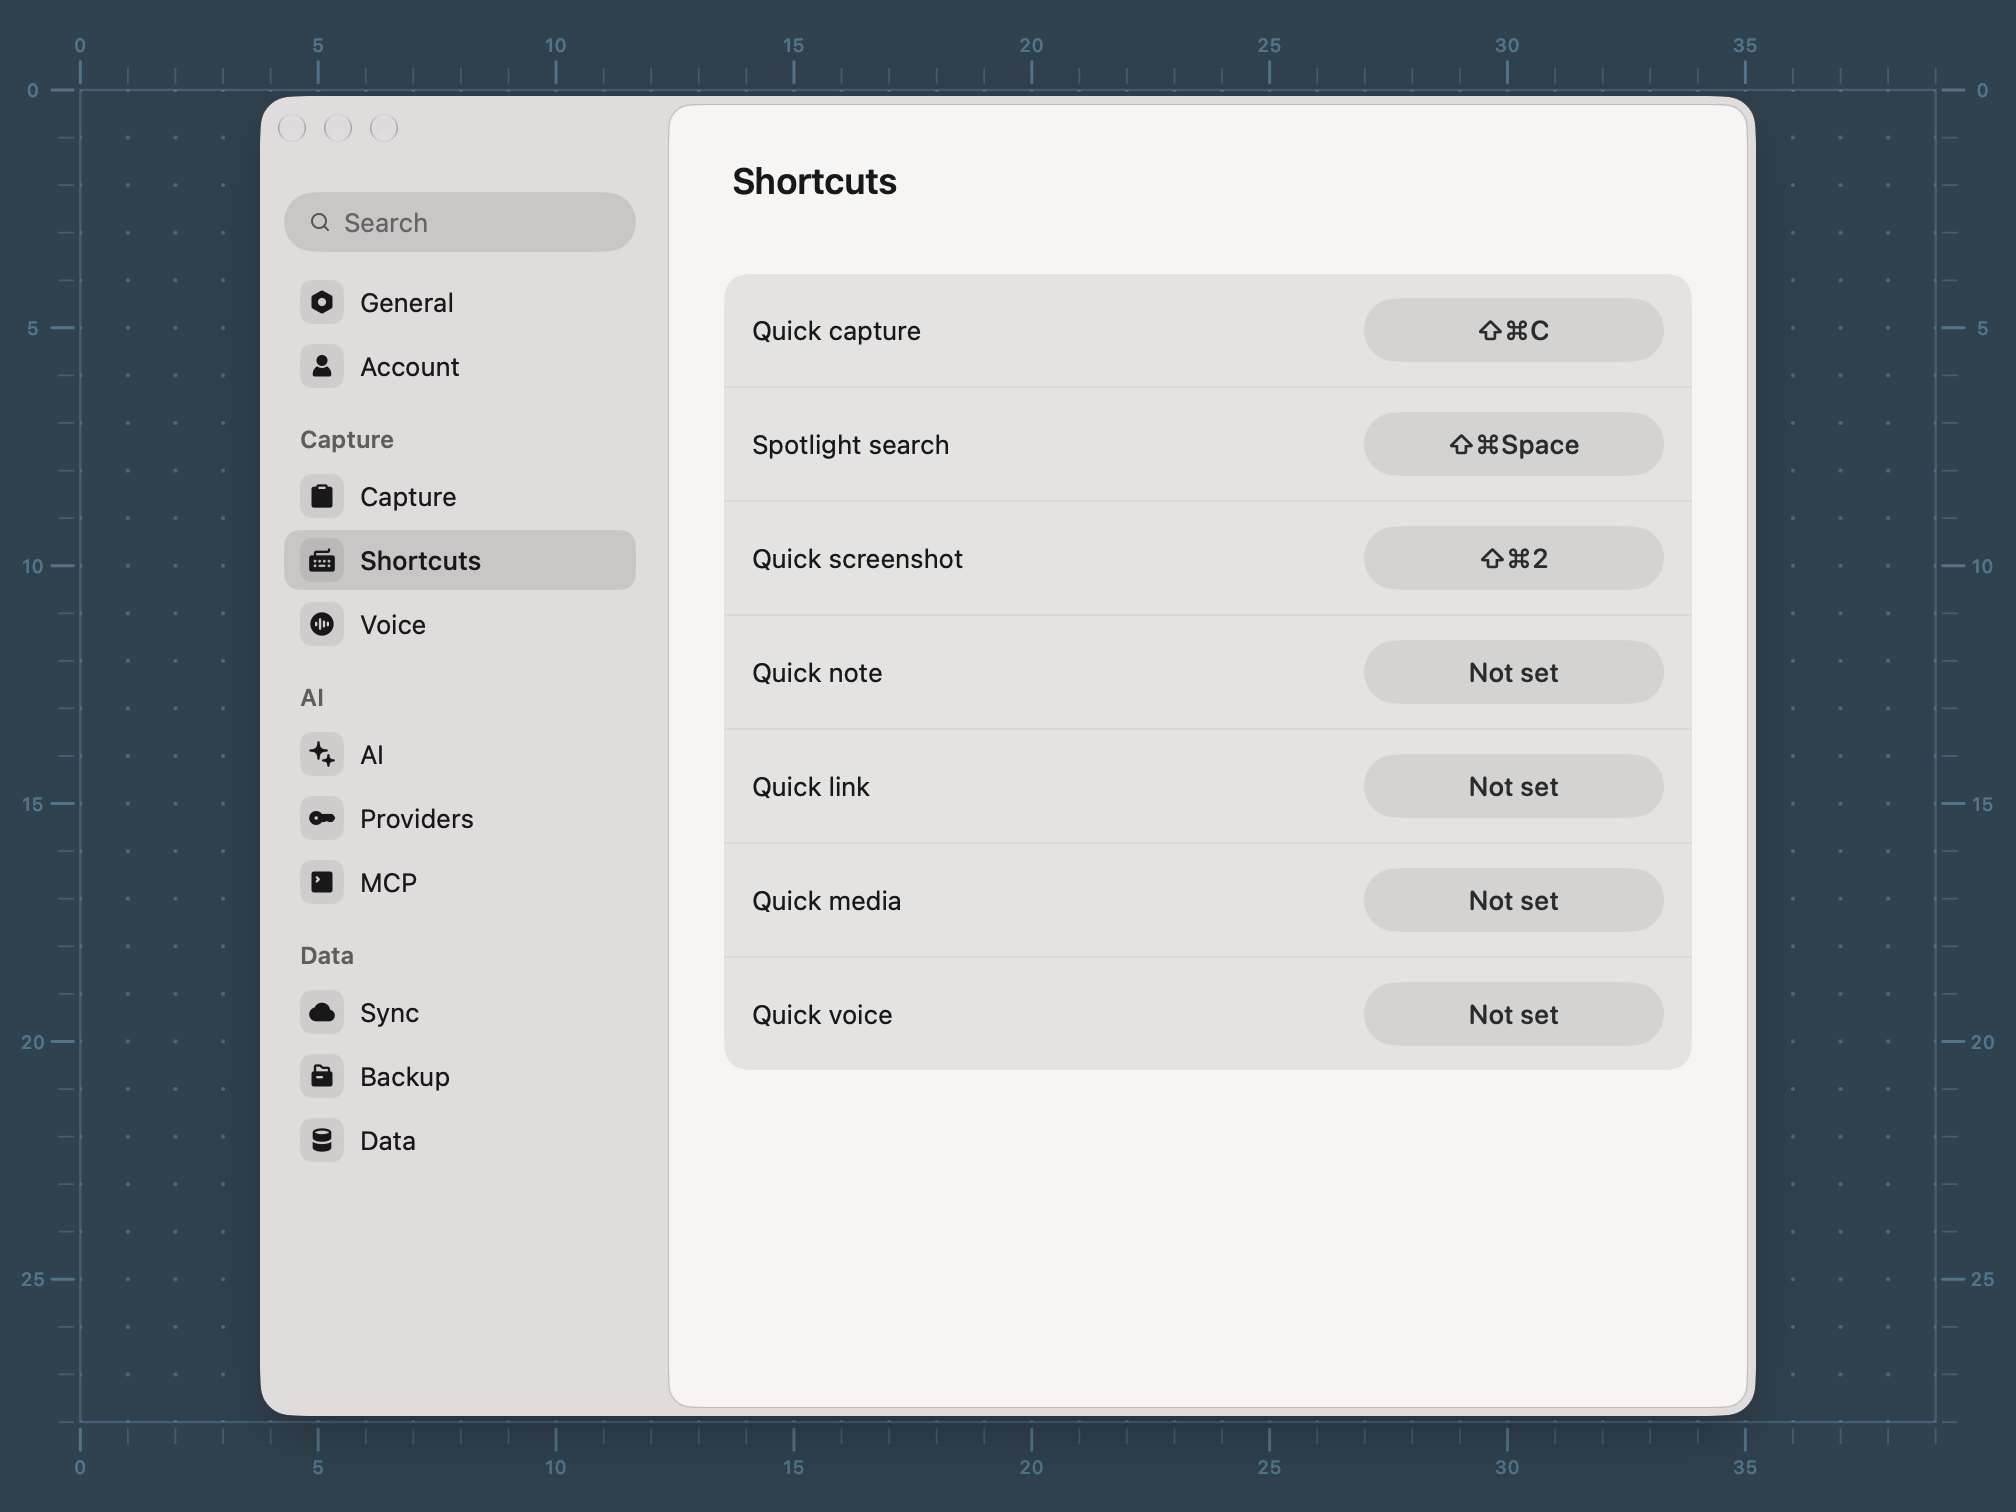Viewport: 2016px width, 1512px height.
Task: Click the Capture section header
Action: click(347, 440)
